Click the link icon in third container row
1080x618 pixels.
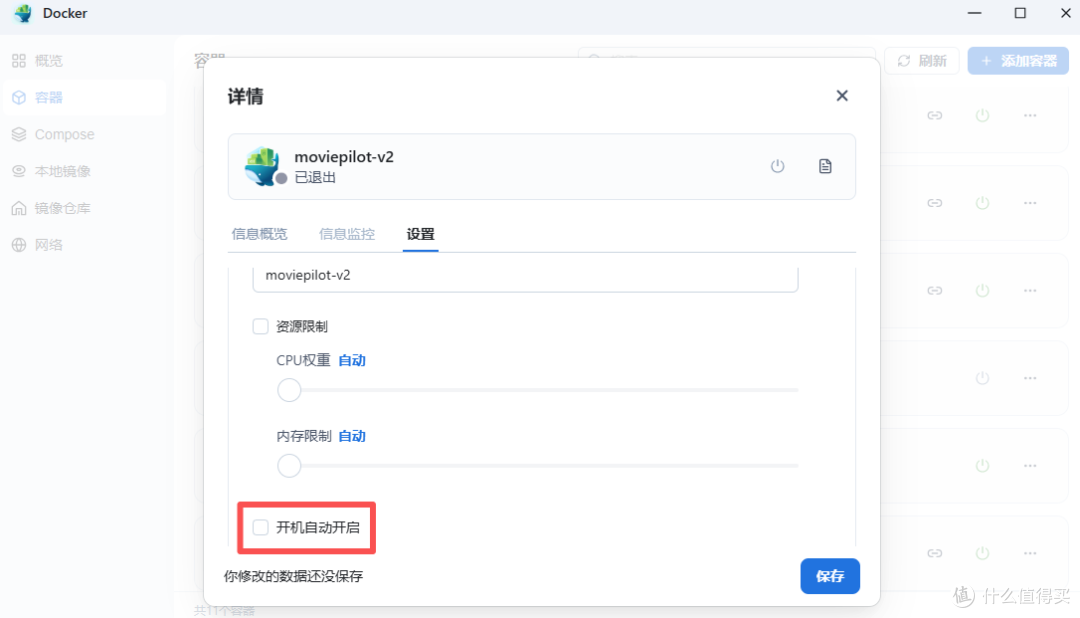click(935, 290)
